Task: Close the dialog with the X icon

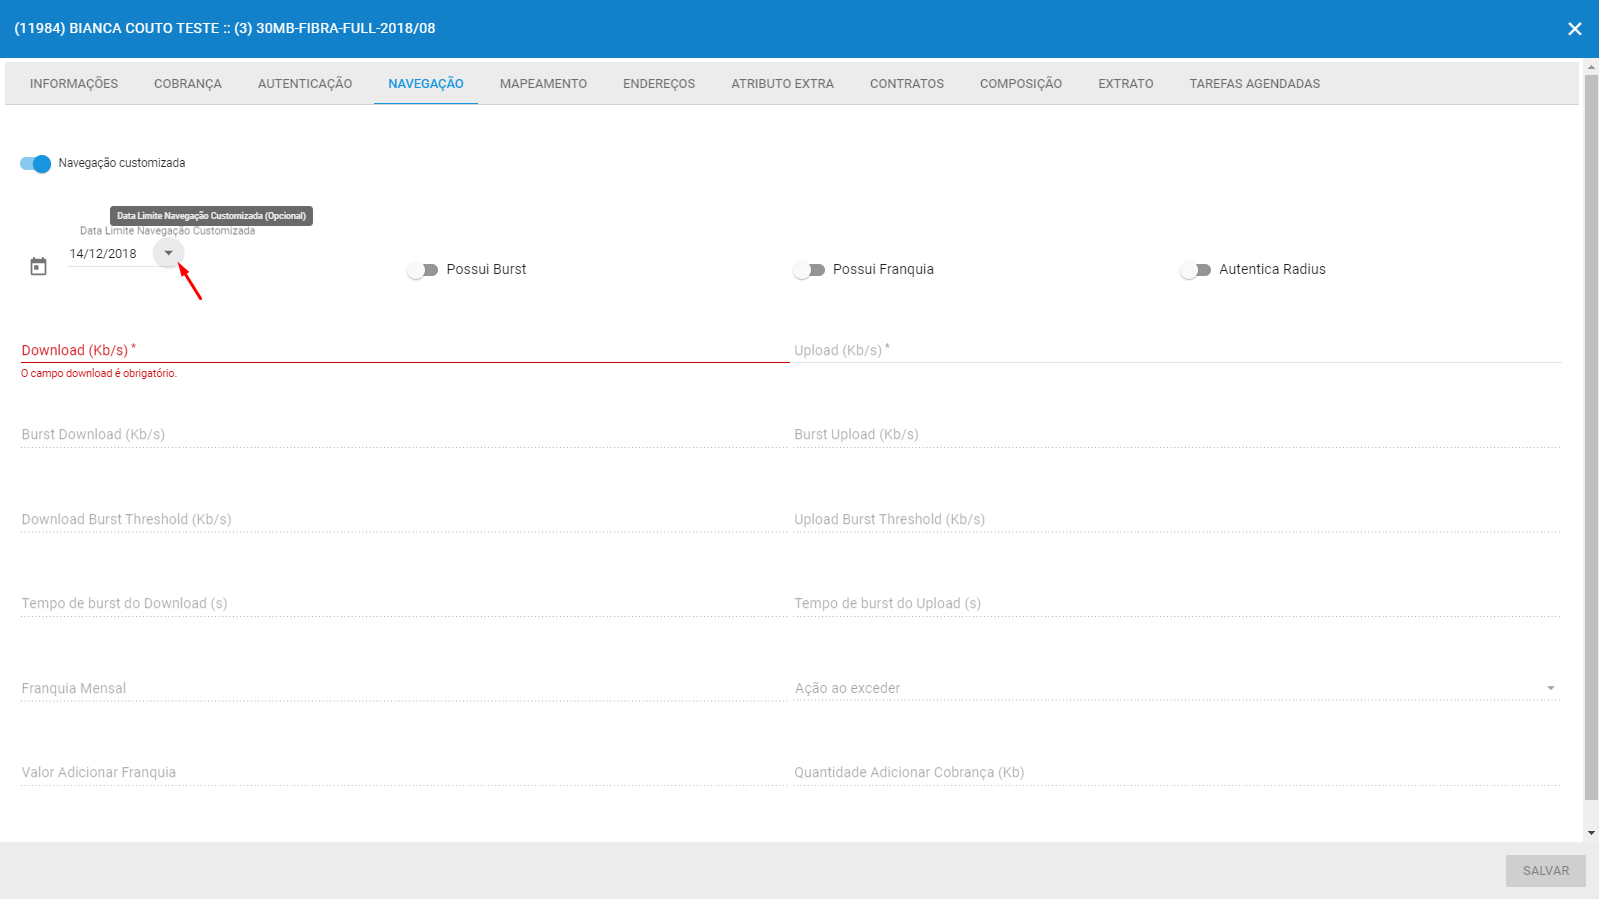Action: click(x=1574, y=29)
